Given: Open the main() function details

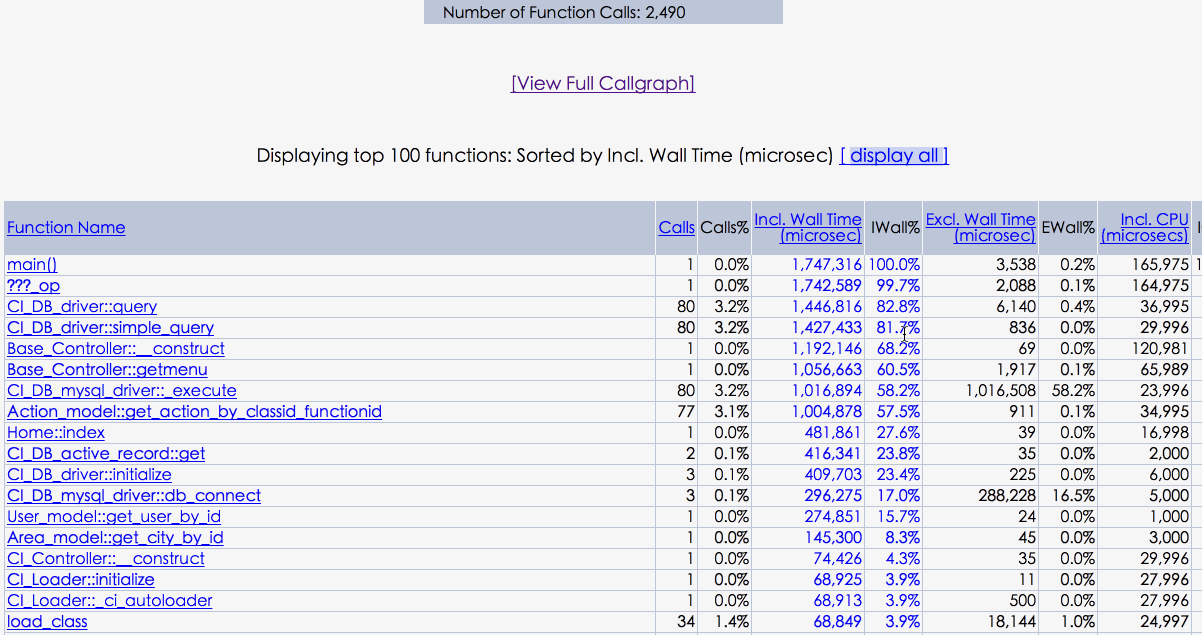Looking at the screenshot, I should [x=32, y=265].
